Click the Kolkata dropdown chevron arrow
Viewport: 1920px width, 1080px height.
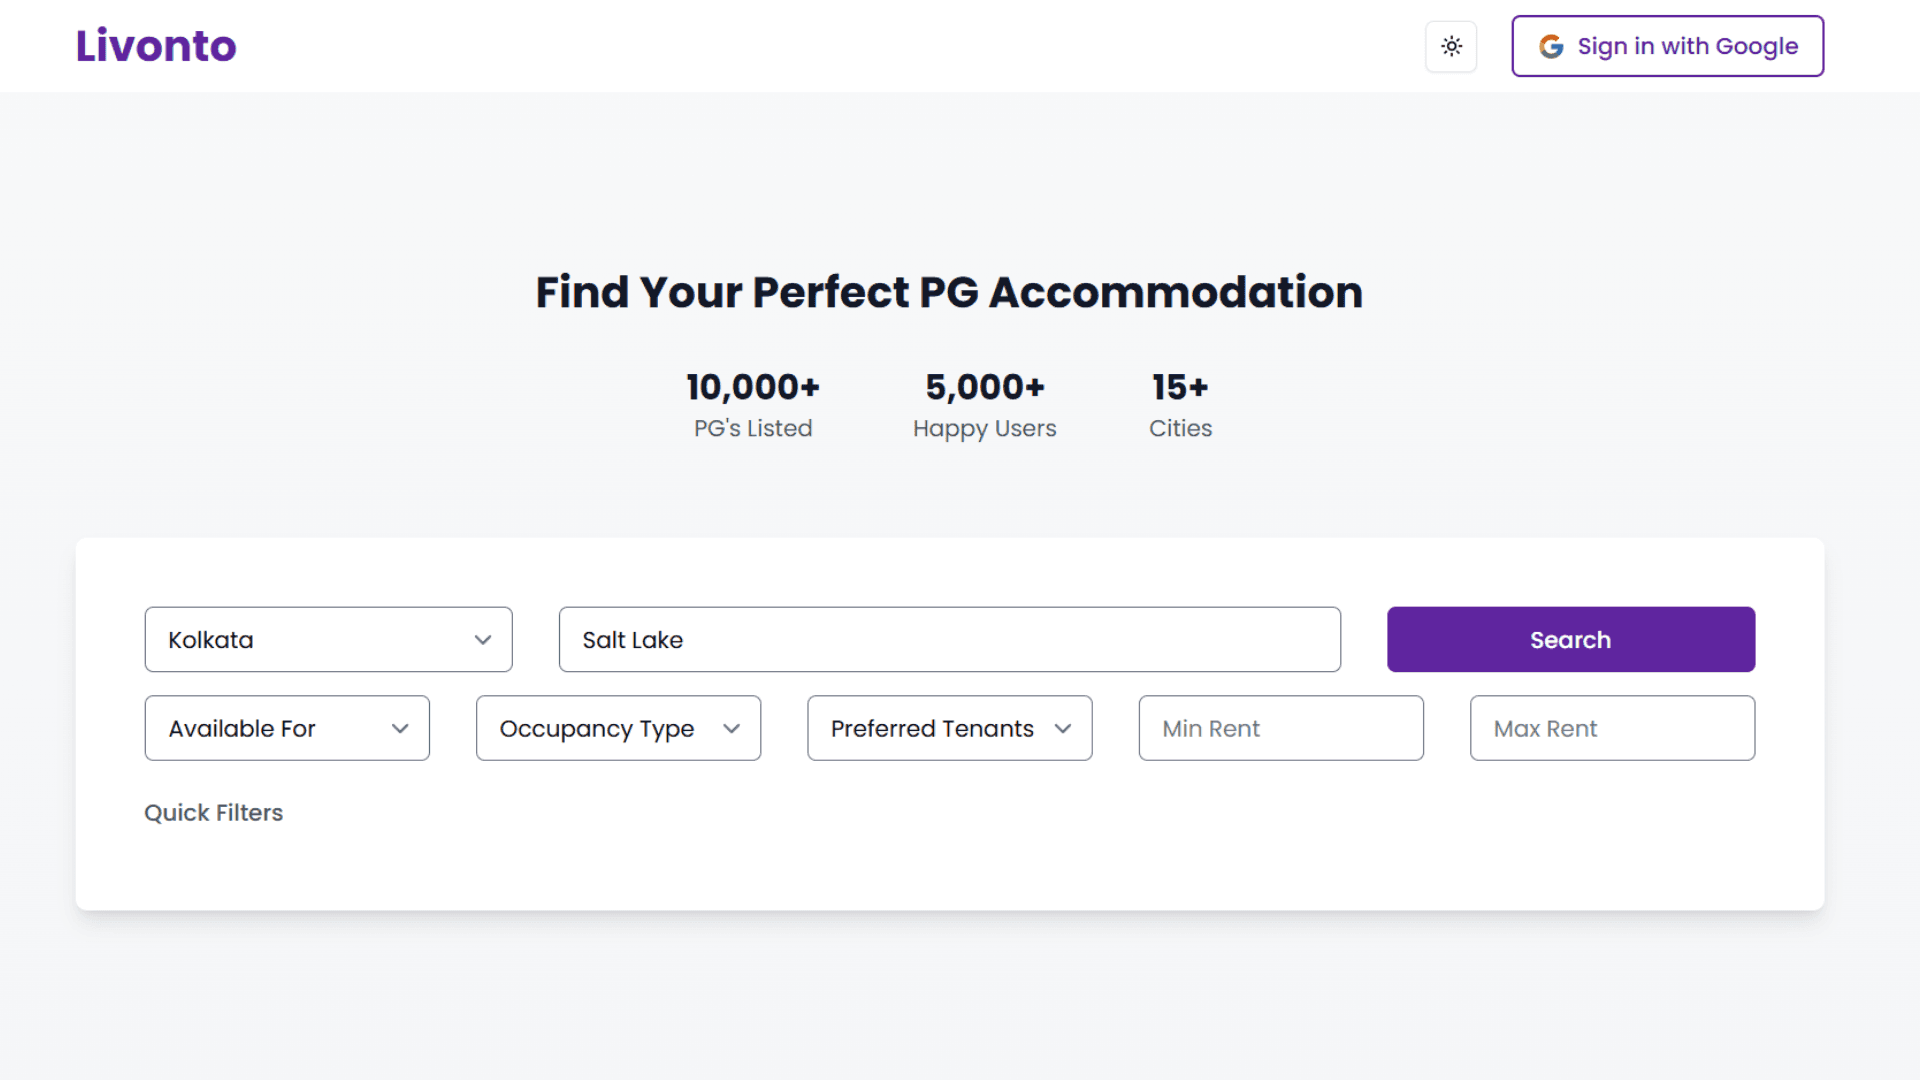(483, 640)
